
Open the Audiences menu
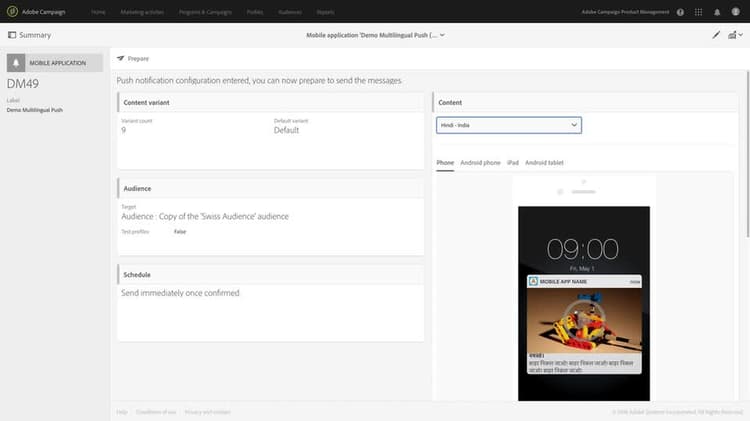tap(290, 12)
